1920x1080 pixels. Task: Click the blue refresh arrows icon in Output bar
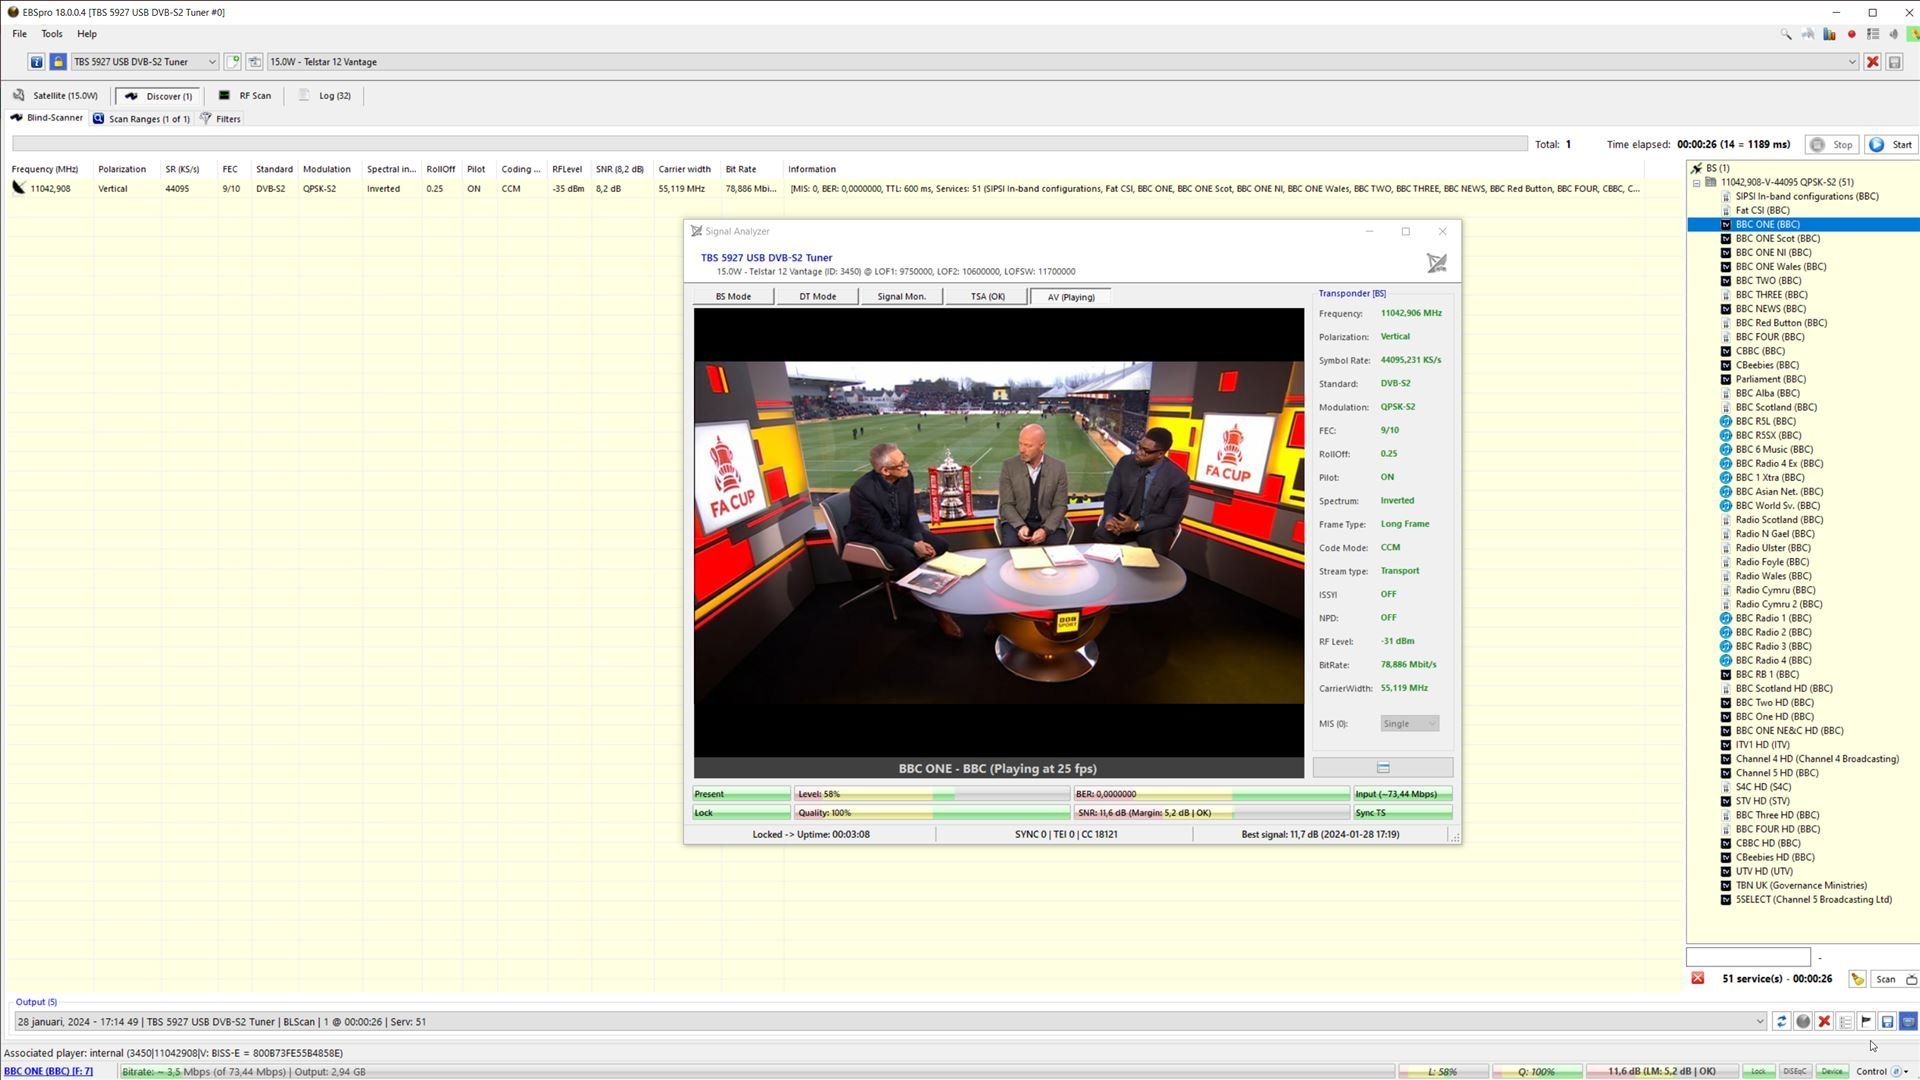[1781, 1022]
